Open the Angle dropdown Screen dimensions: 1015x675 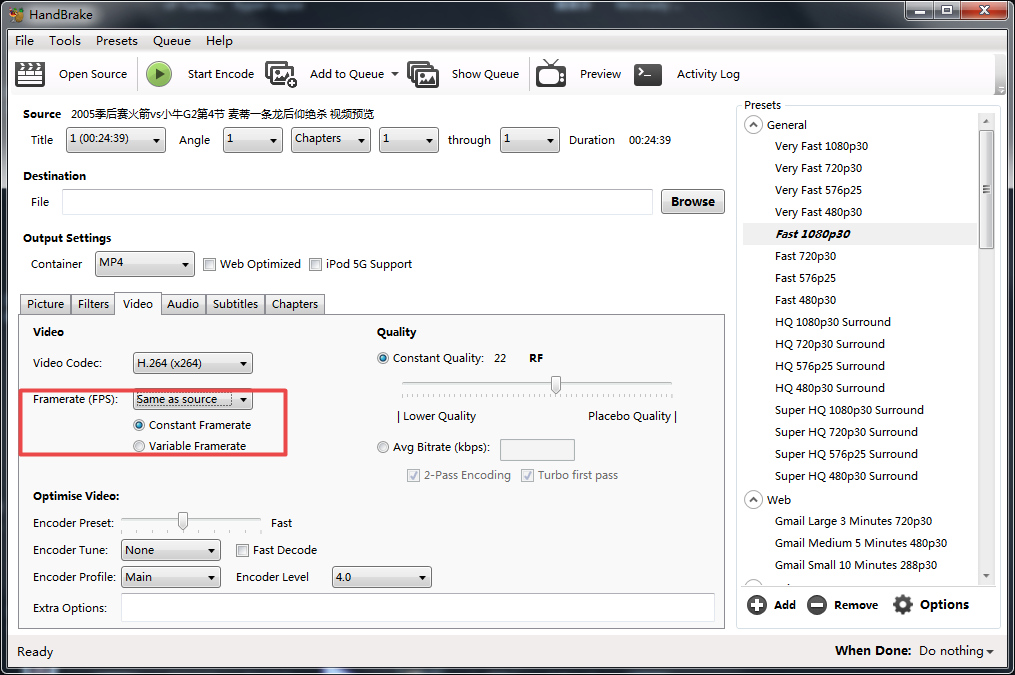(x=252, y=140)
